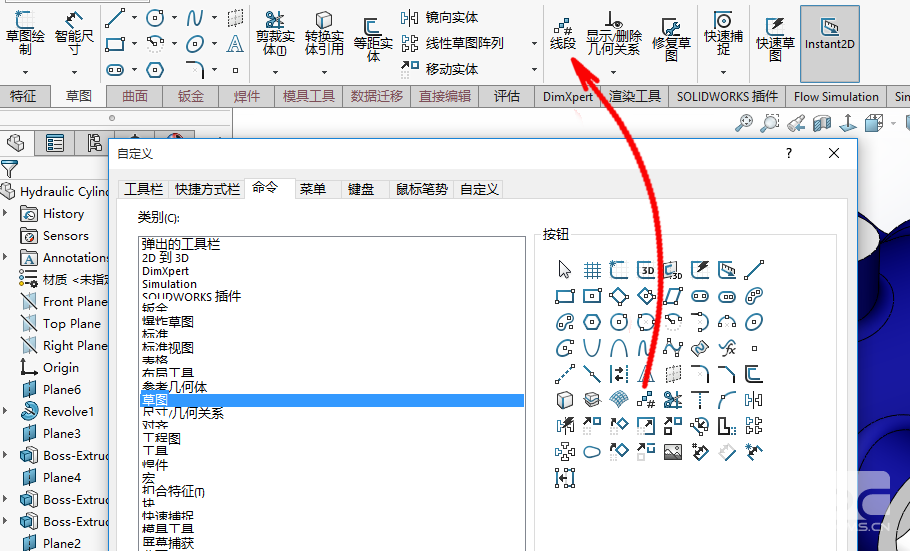Choose the Circle tool in the ribbon
The width and height of the screenshot is (910, 551).
[x=155, y=18]
